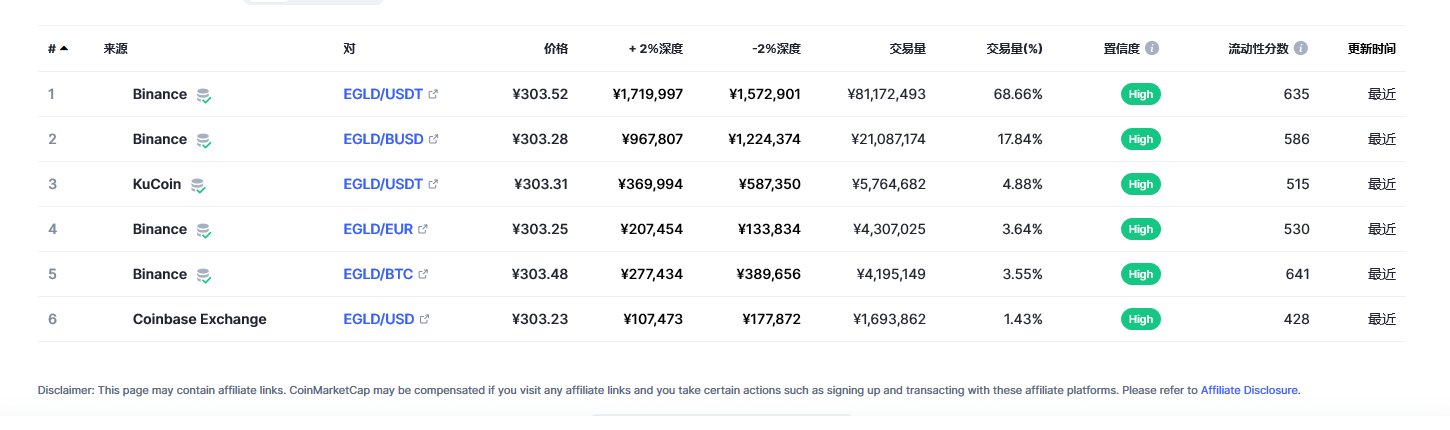Image resolution: width=1450 pixels, height=430 pixels.
Task: Click verified reserves icon in Binance EGLD/BTC row
Action: [x=204, y=276]
